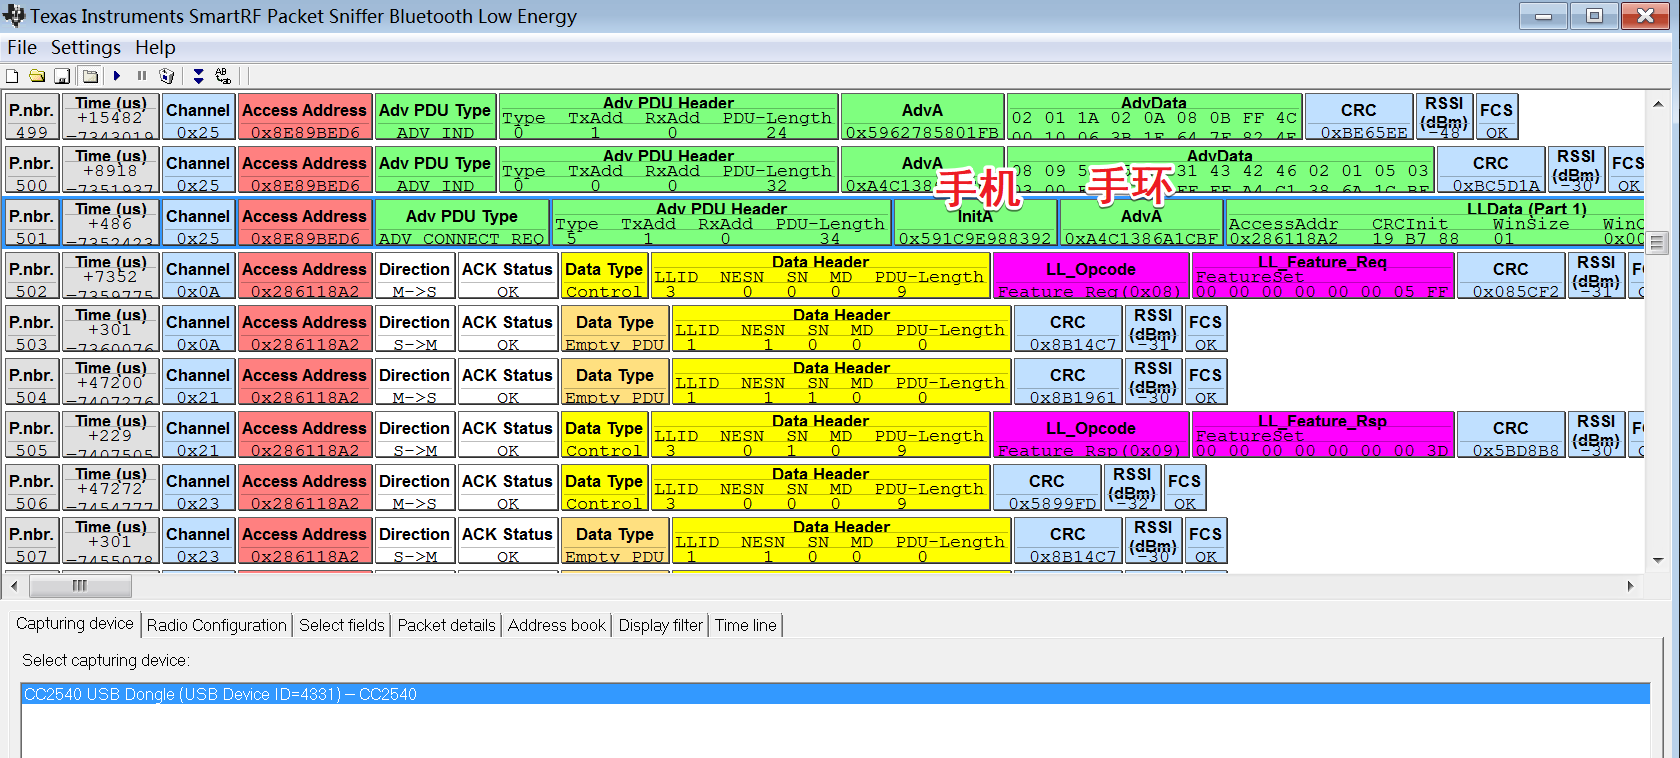Click the Channel cell of packet 502
Image resolution: width=1680 pixels, height=758 pixels.
198,276
